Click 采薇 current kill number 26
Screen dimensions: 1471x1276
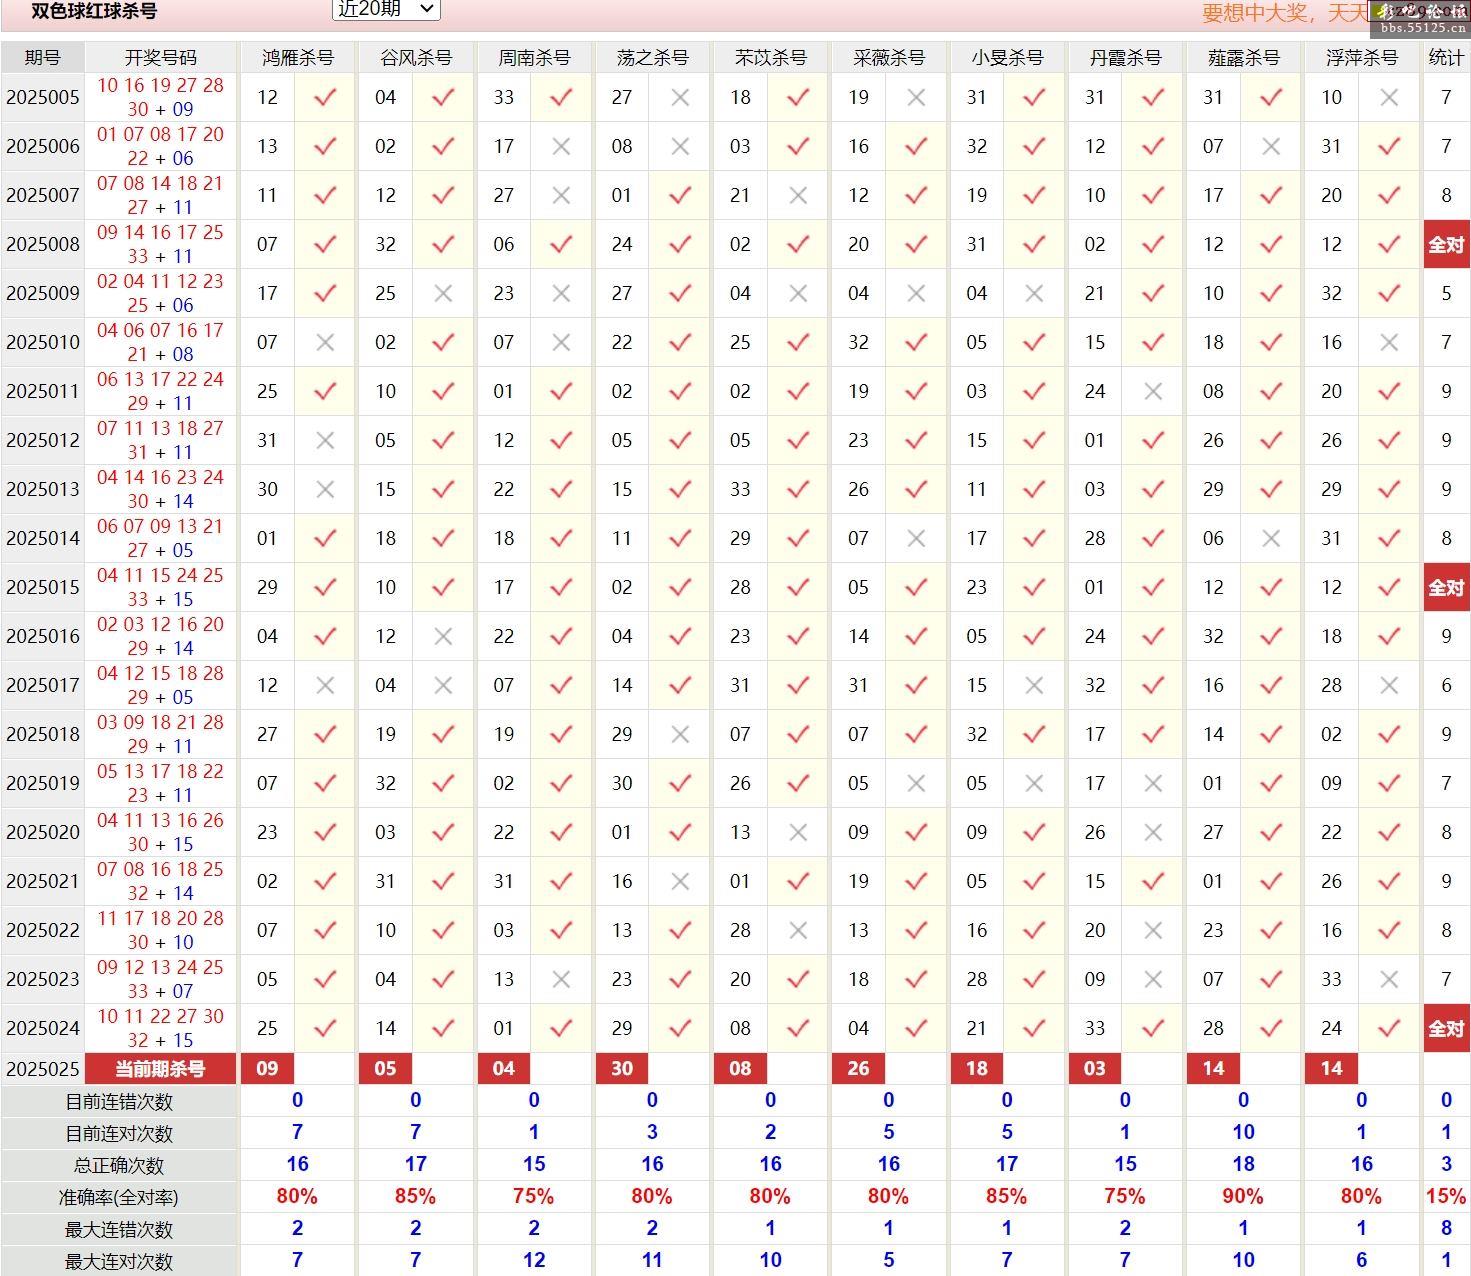click(x=858, y=1069)
